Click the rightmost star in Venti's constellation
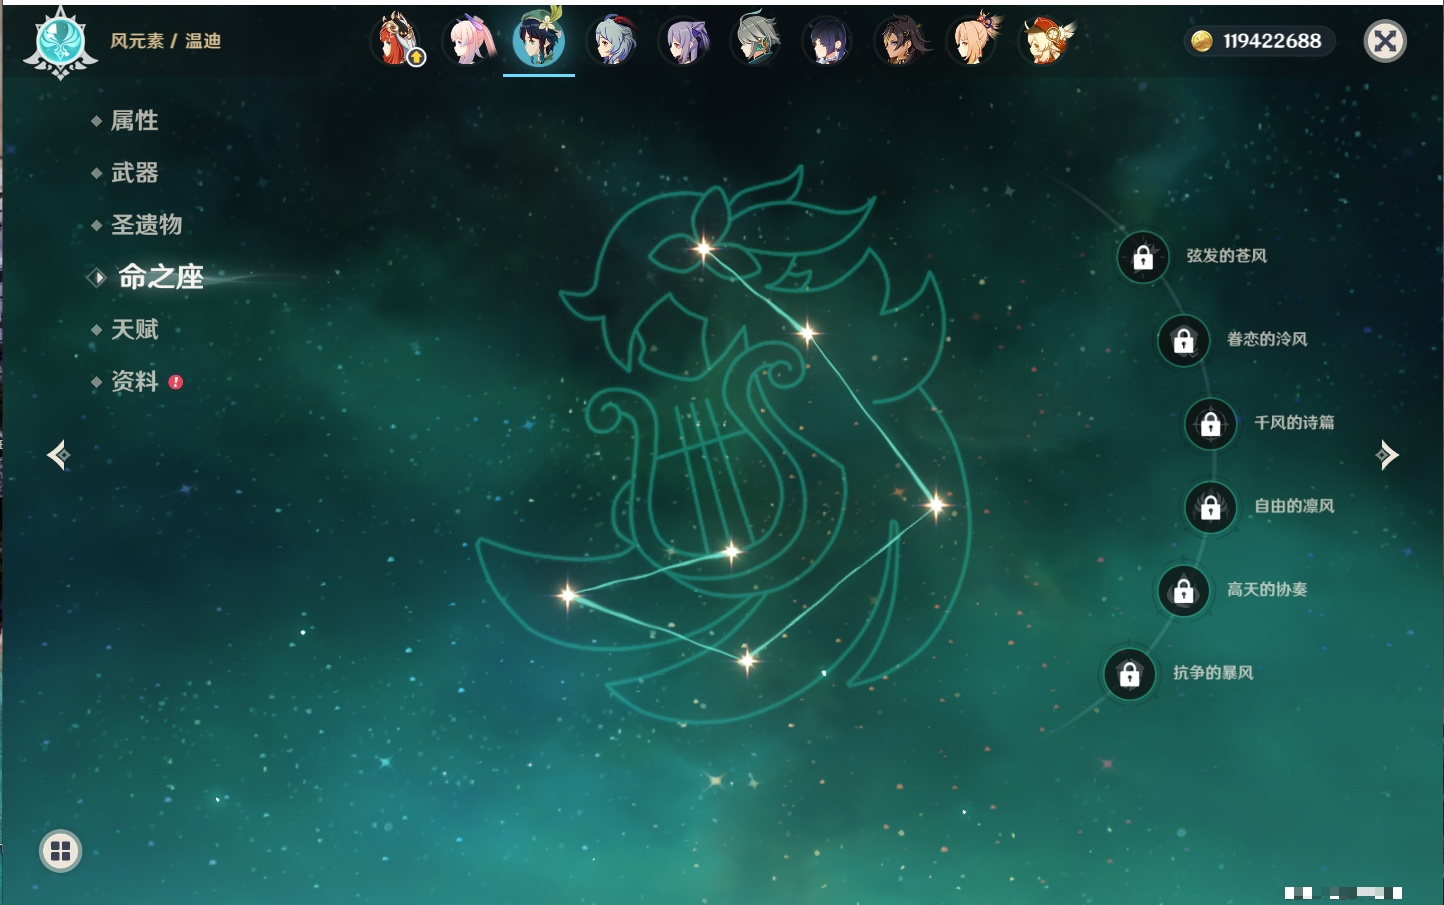This screenshot has width=1444, height=905. [936, 505]
